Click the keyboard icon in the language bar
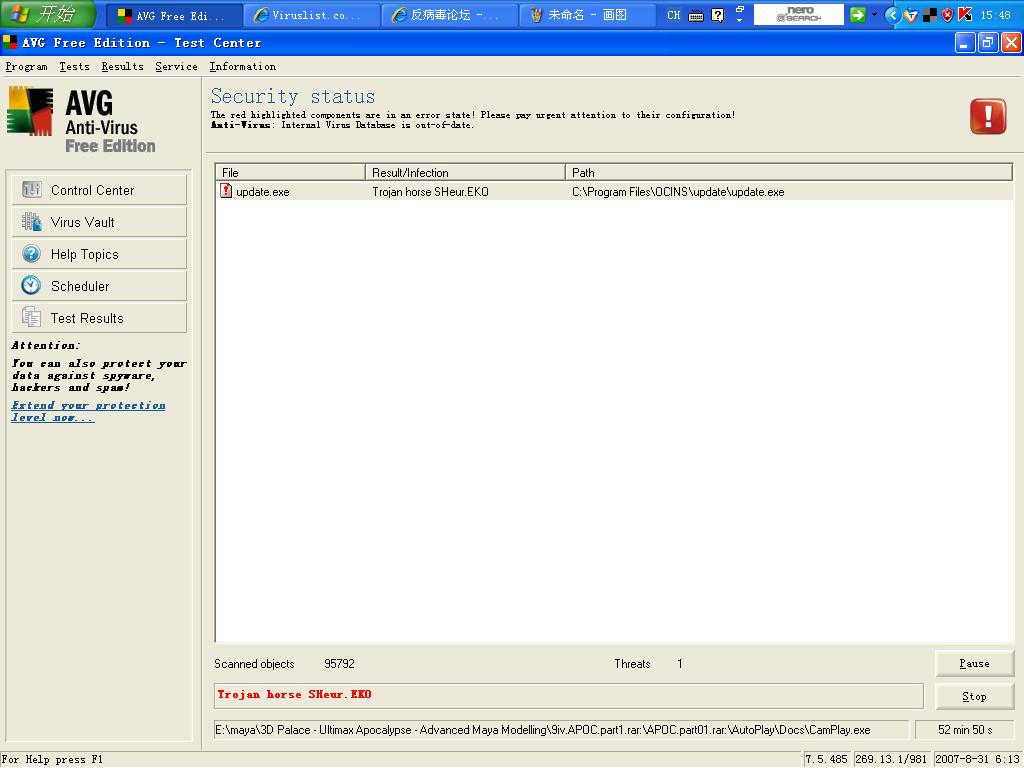Screen dimensions: 1024x768 pos(696,16)
